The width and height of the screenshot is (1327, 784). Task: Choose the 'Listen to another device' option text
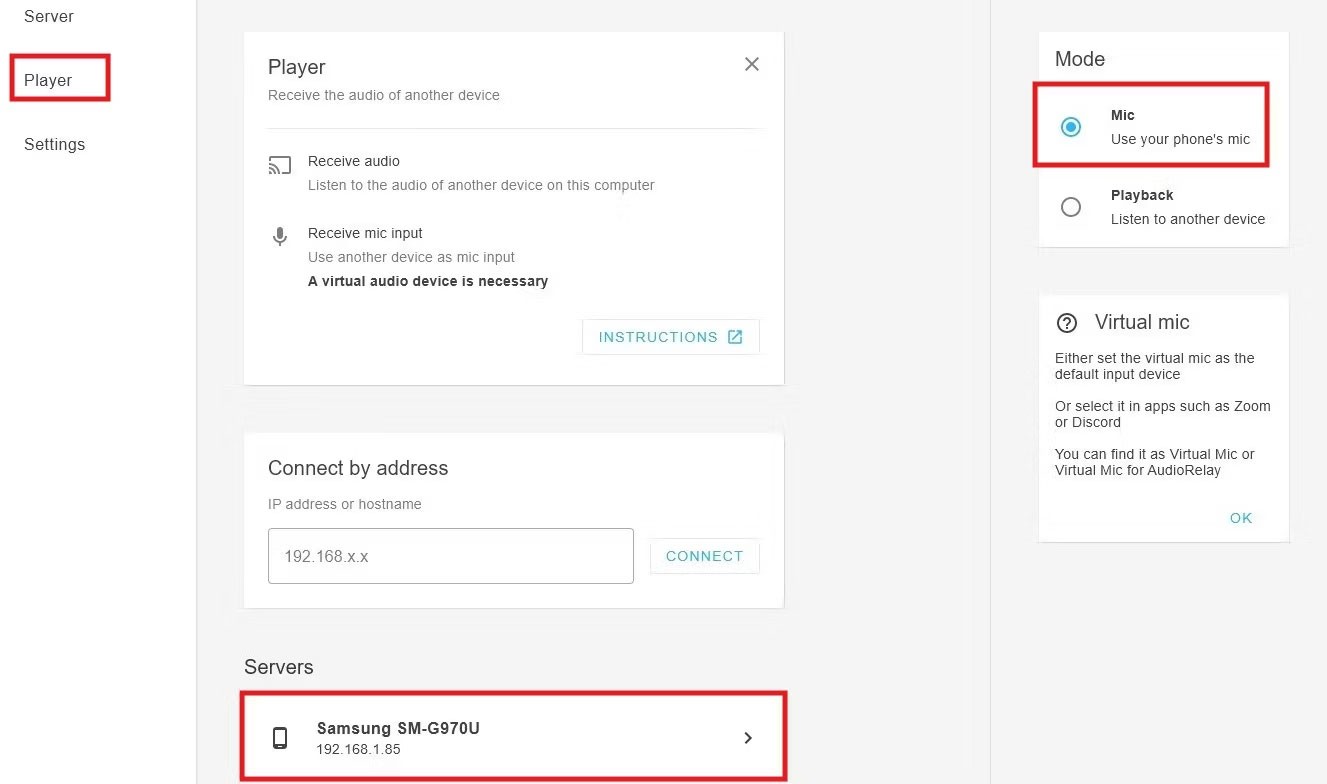1187,219
